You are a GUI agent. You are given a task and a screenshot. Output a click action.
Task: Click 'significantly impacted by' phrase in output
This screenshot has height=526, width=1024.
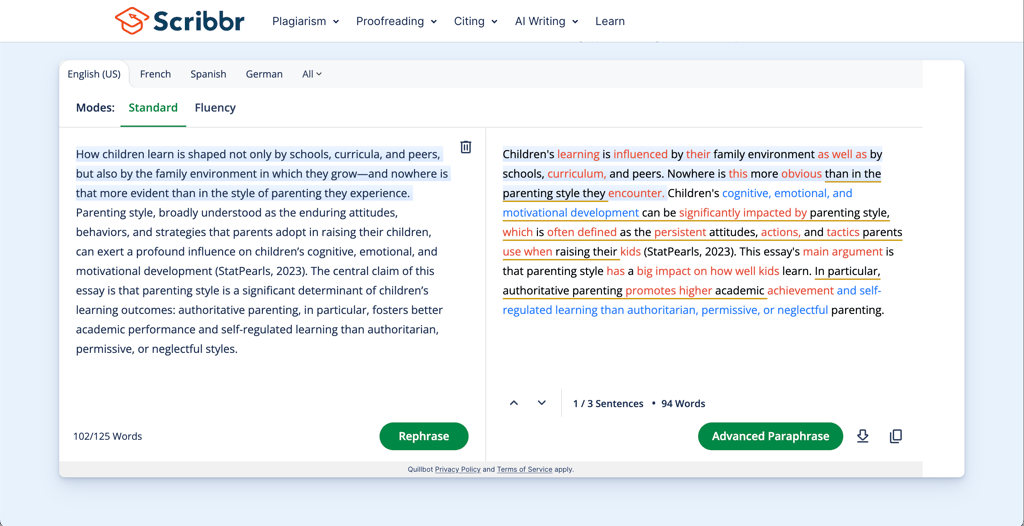(x=743, y=213)
